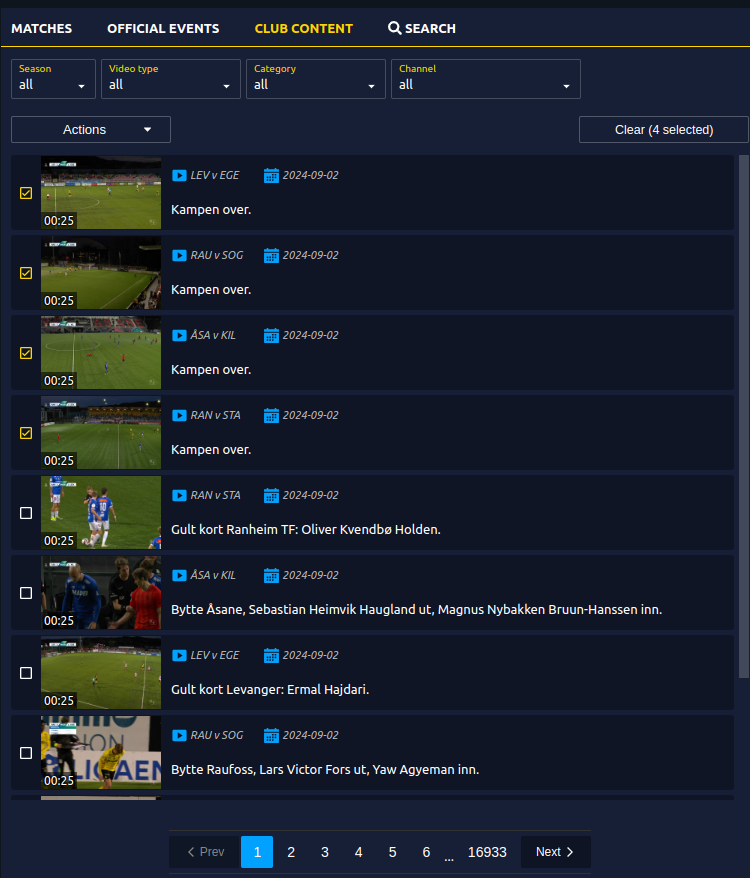Click calendar icon in RAN v STA Kampen over row
Image resolution: width=750 pixels, height=878 pixels.
[271, 415]
